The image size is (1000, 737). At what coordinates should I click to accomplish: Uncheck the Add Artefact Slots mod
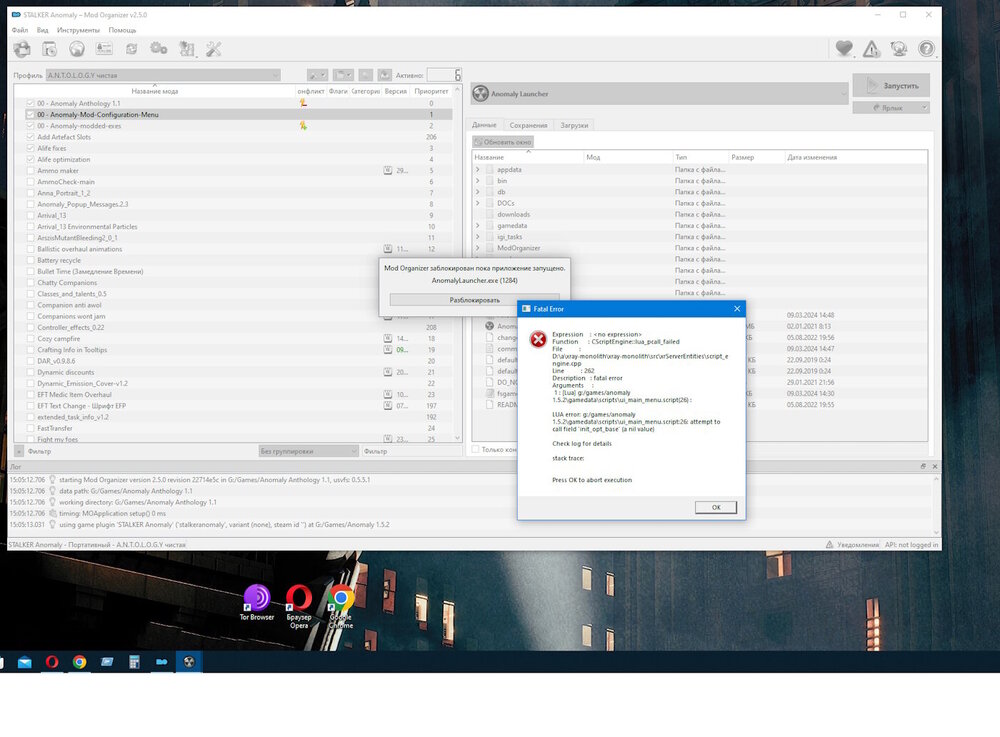point(30,137)
